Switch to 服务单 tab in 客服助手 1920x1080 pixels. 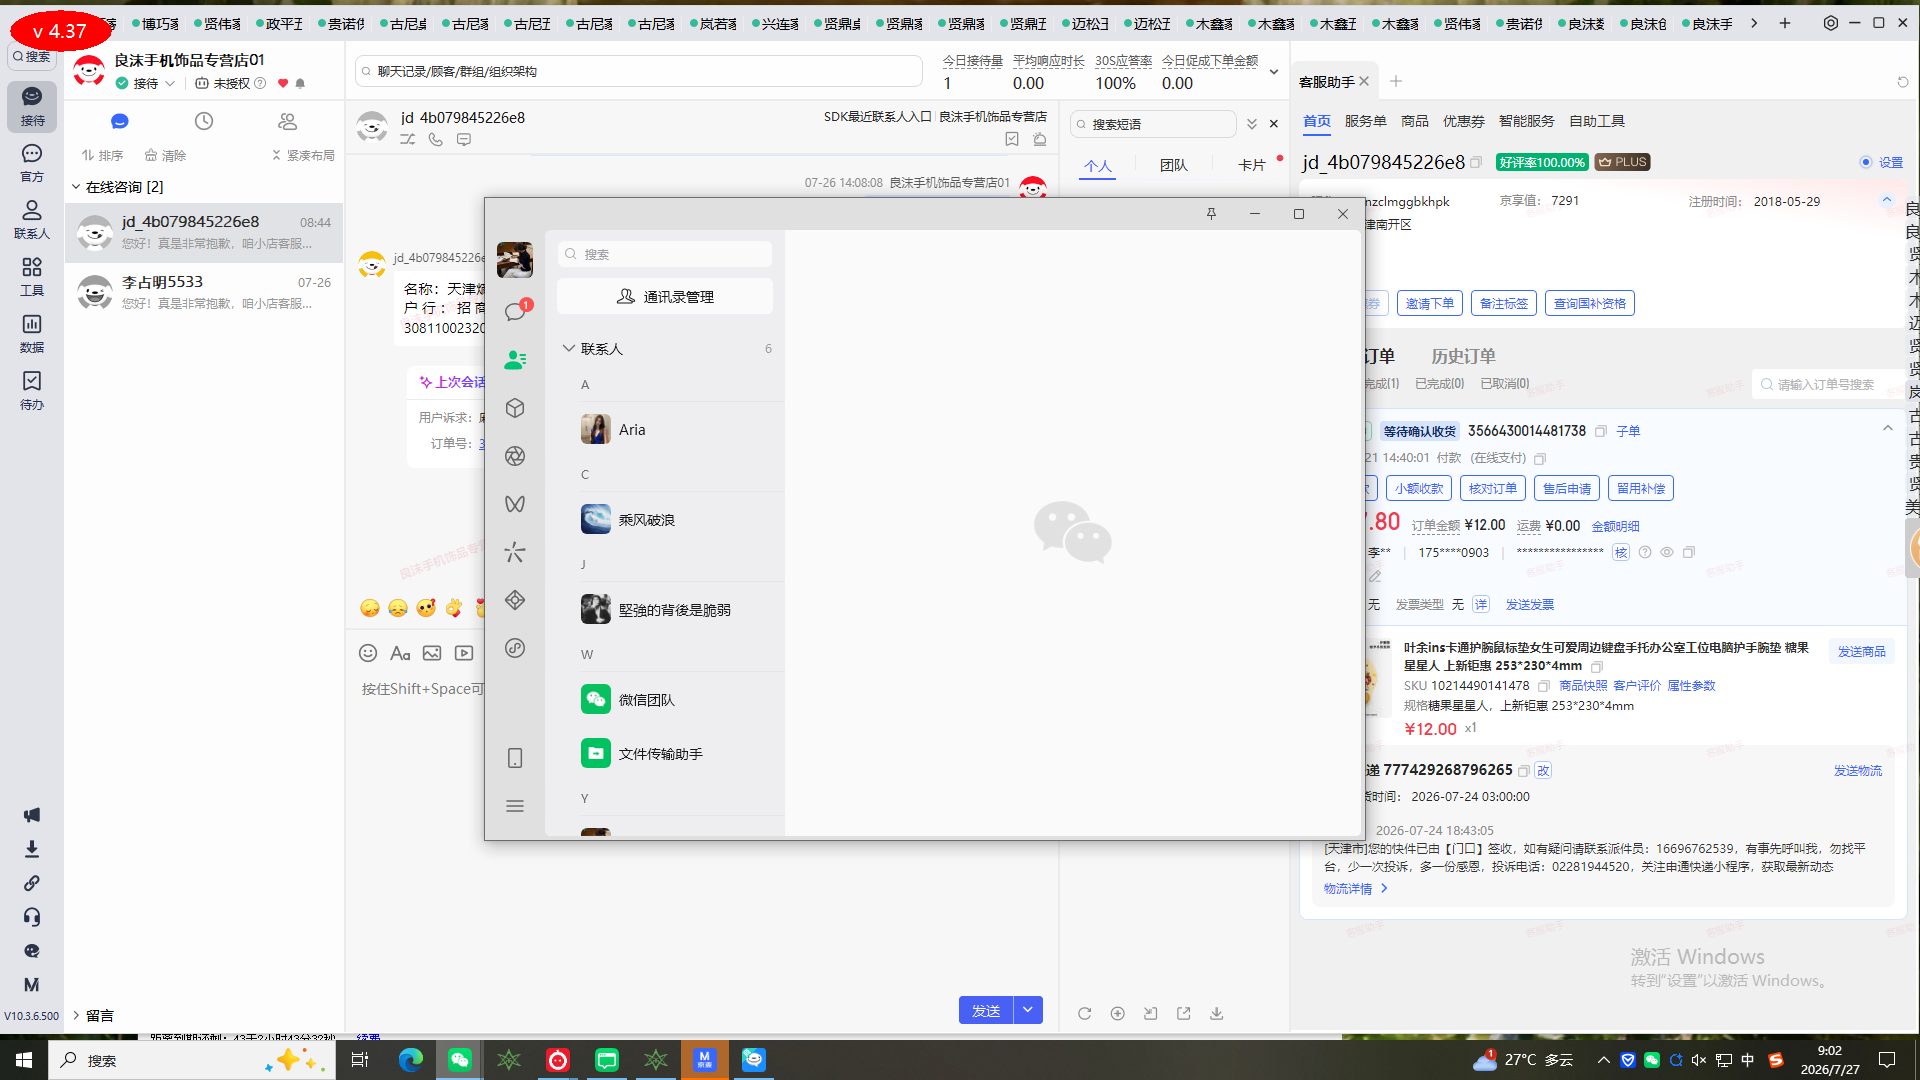(x=1365, y=121)
